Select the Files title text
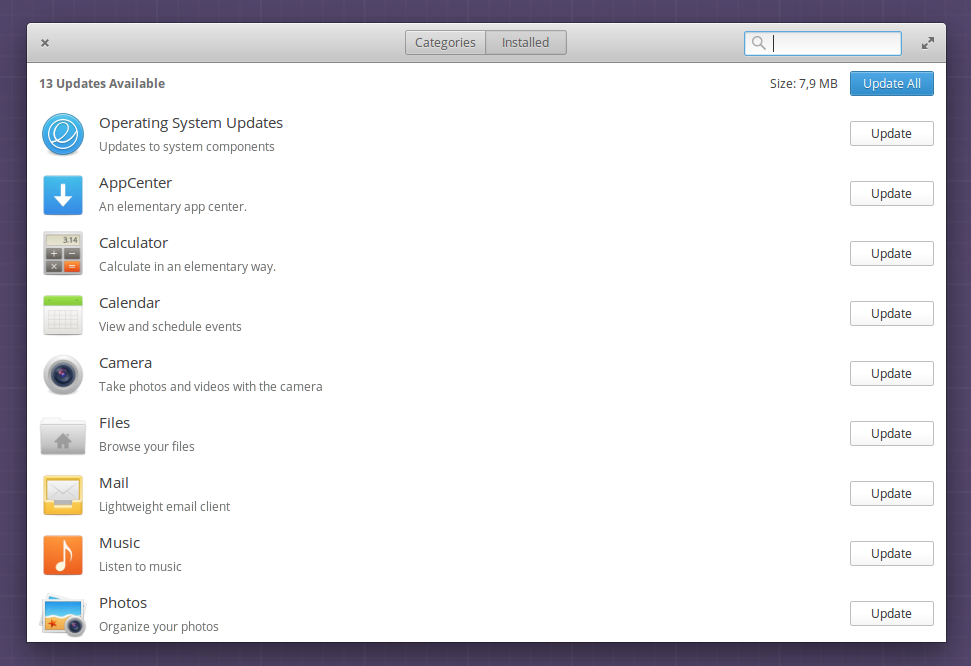Viewport: 971px width, 666px height. click(115, 423)
